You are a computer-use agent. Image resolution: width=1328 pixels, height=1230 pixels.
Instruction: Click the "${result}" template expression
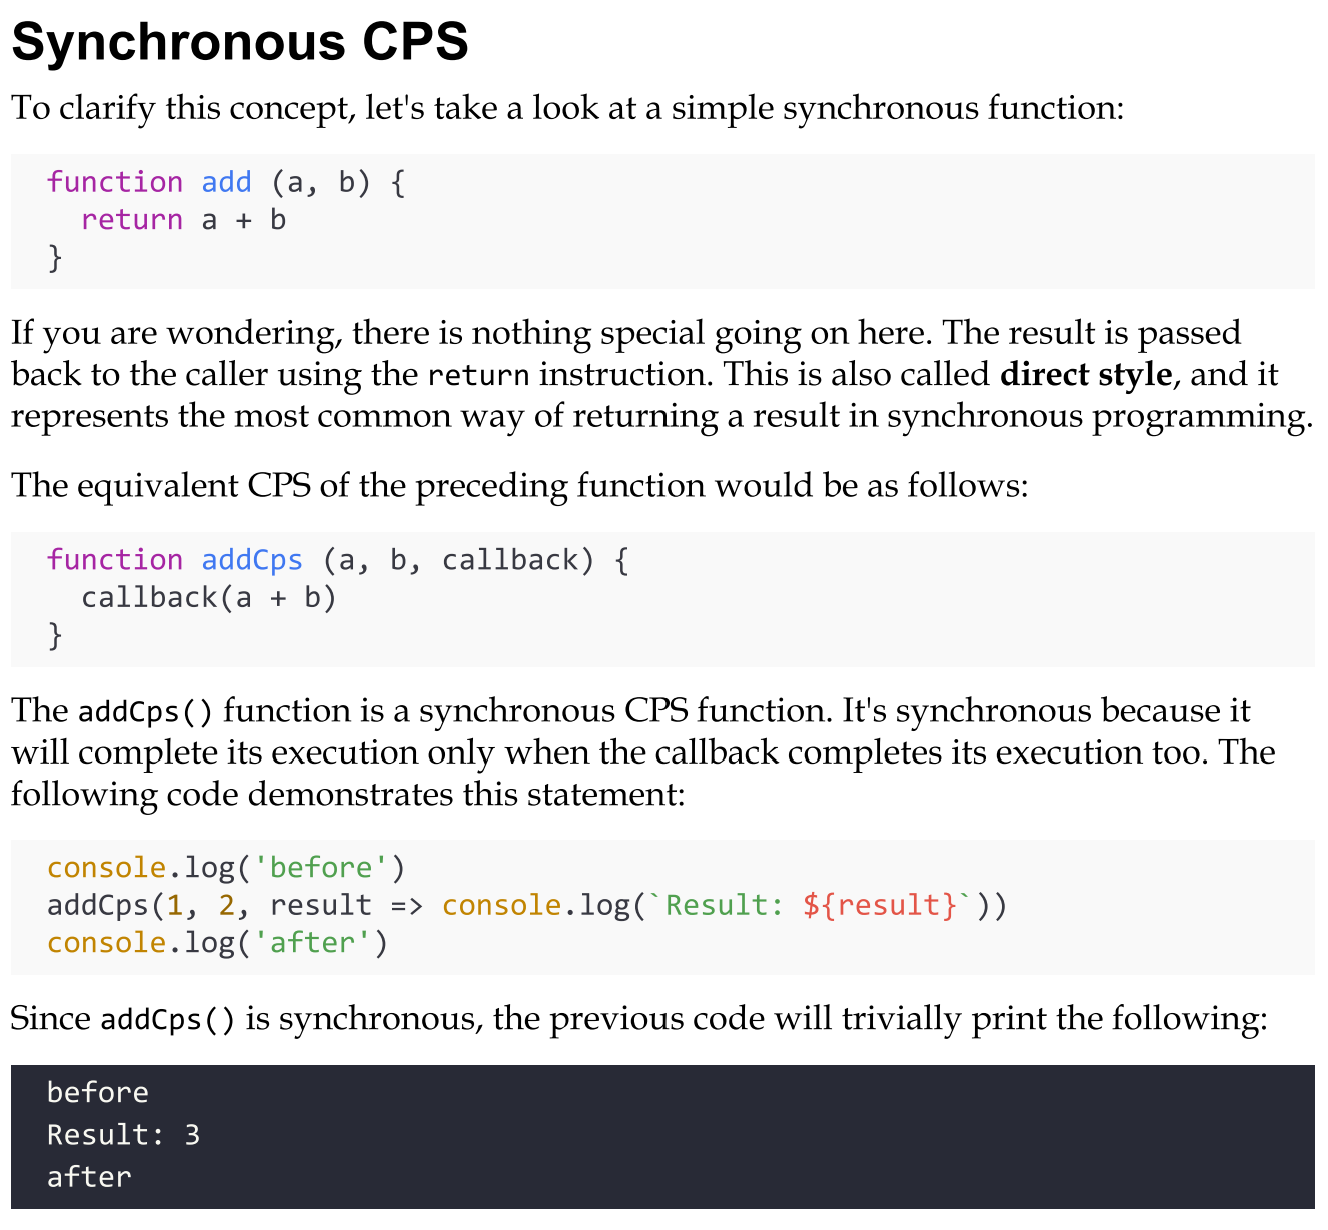tap(880, 905)
